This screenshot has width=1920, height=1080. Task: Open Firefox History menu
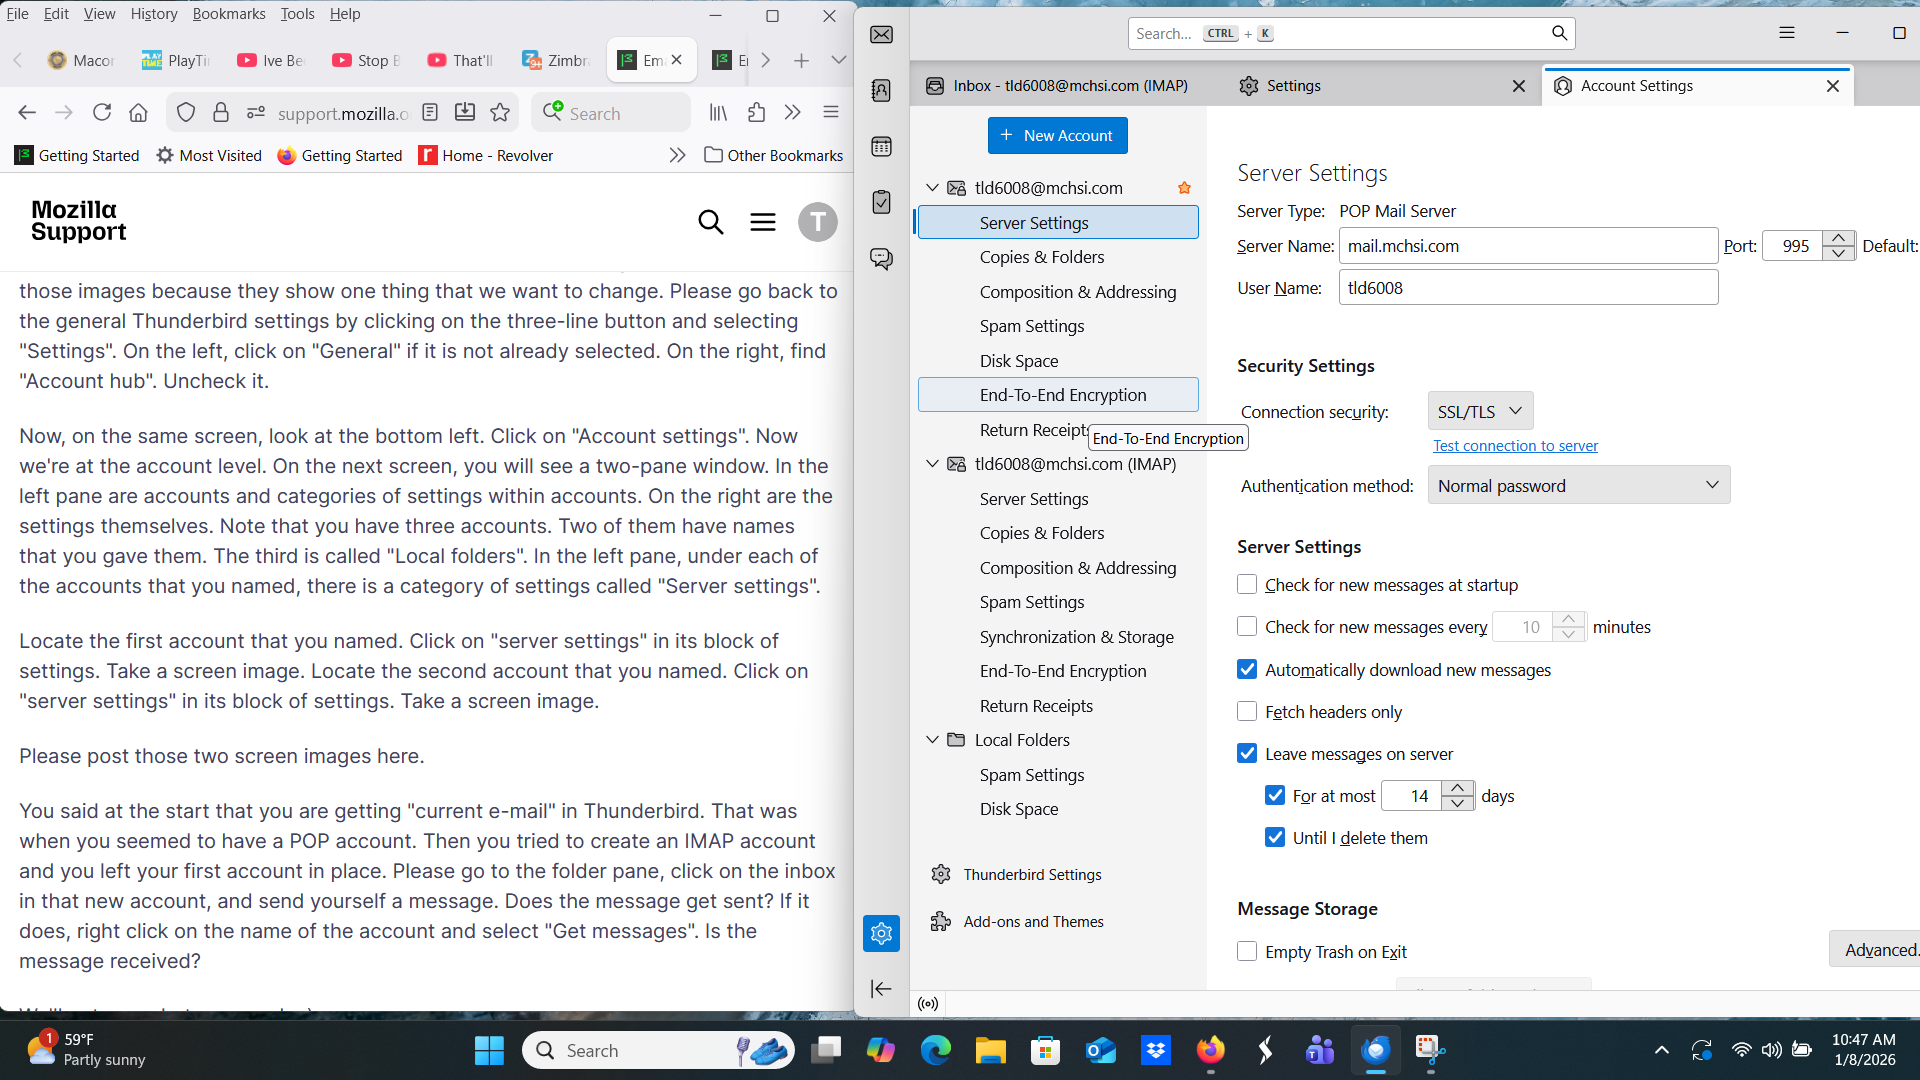coord(153,14)
